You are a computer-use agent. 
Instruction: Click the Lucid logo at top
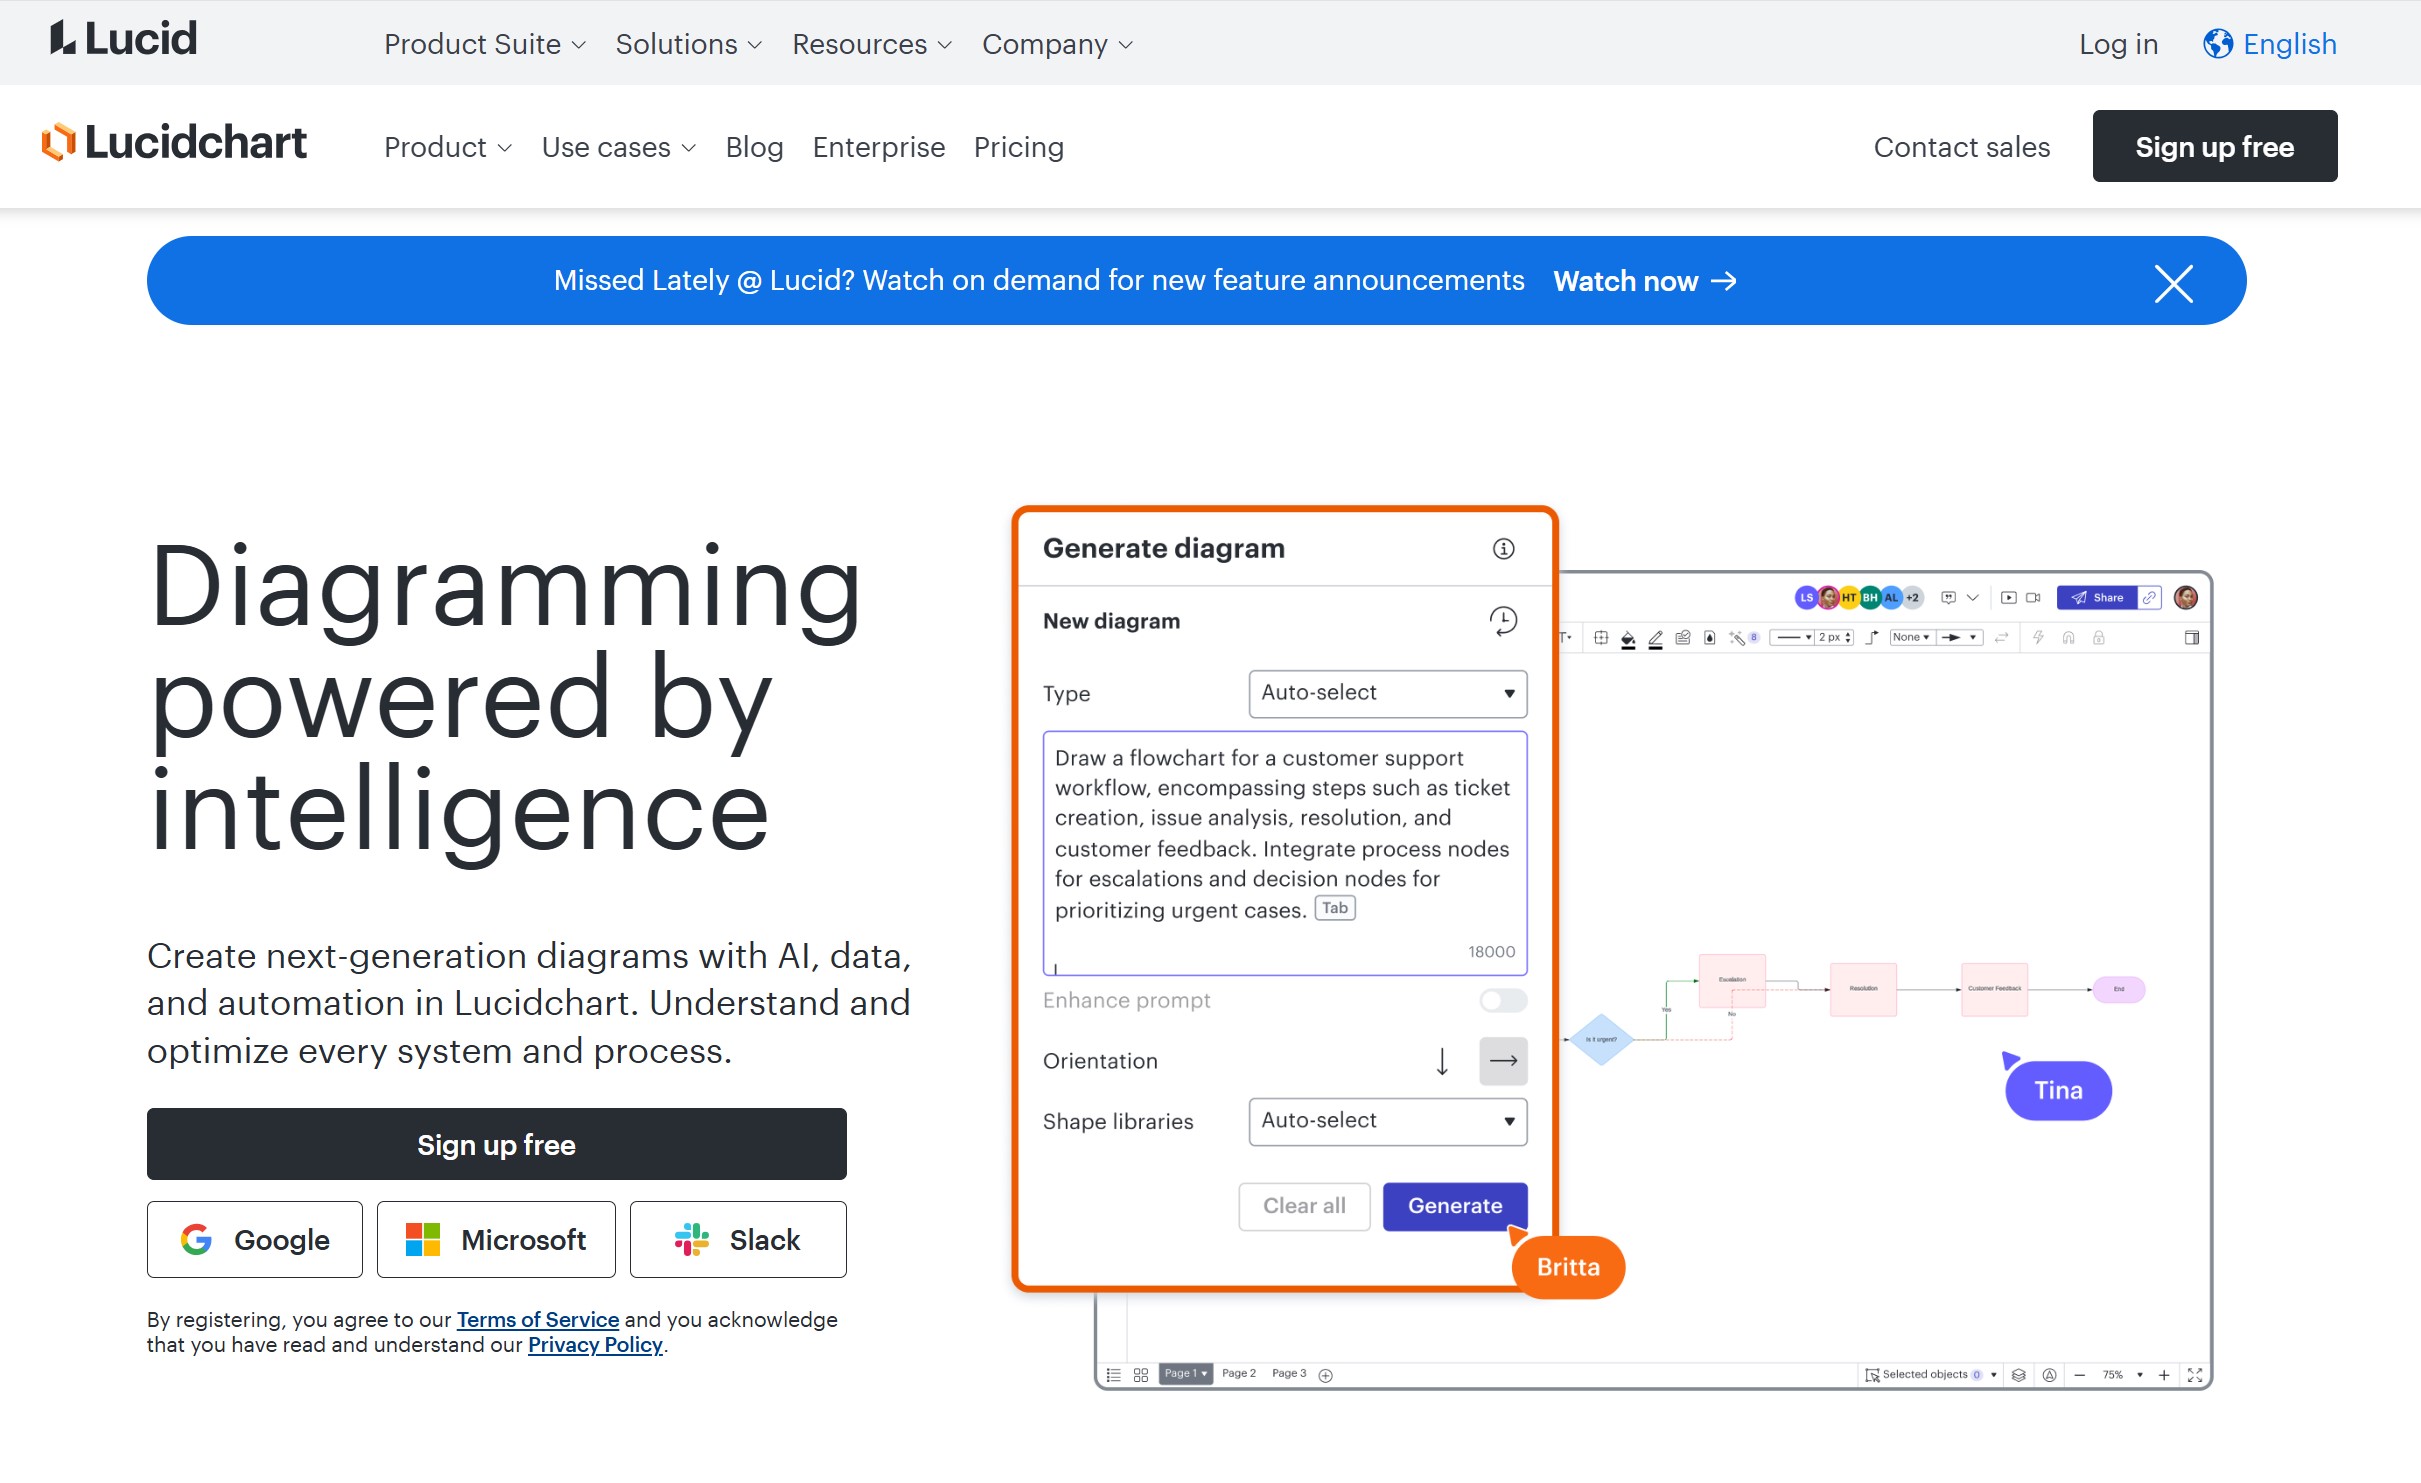(124, 40)
